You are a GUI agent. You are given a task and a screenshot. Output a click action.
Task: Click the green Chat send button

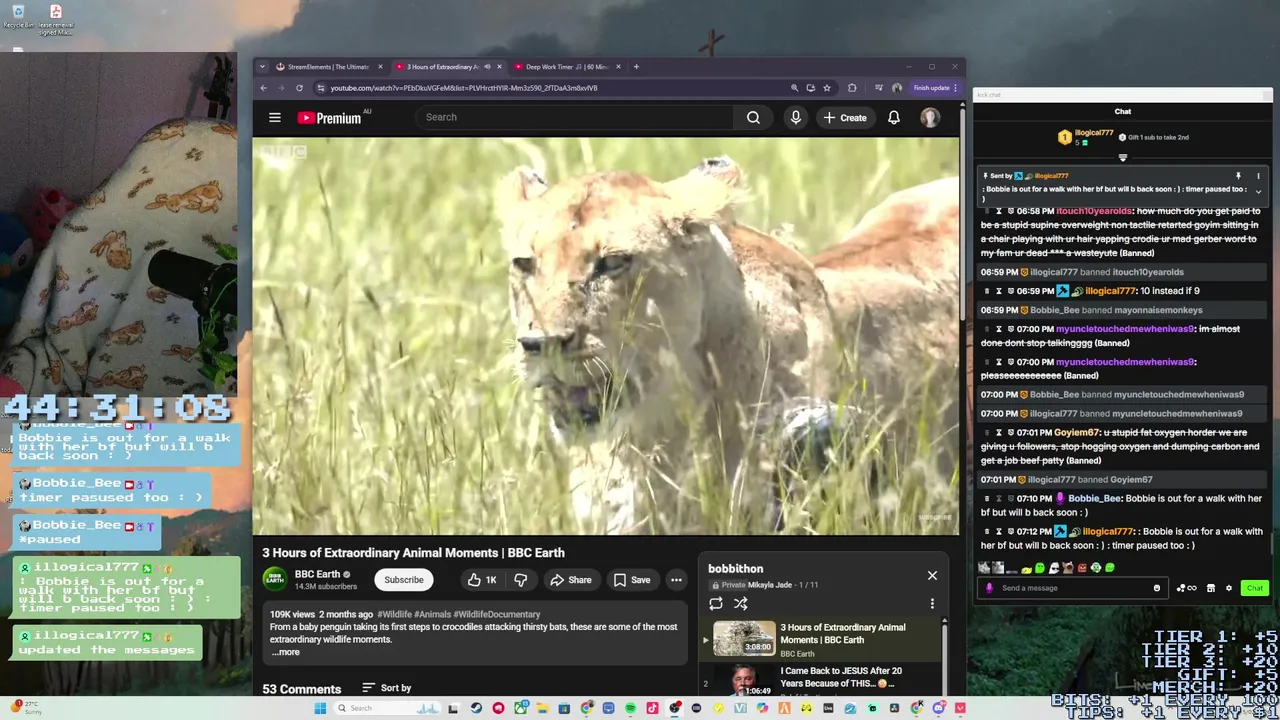click(1254, 588)
